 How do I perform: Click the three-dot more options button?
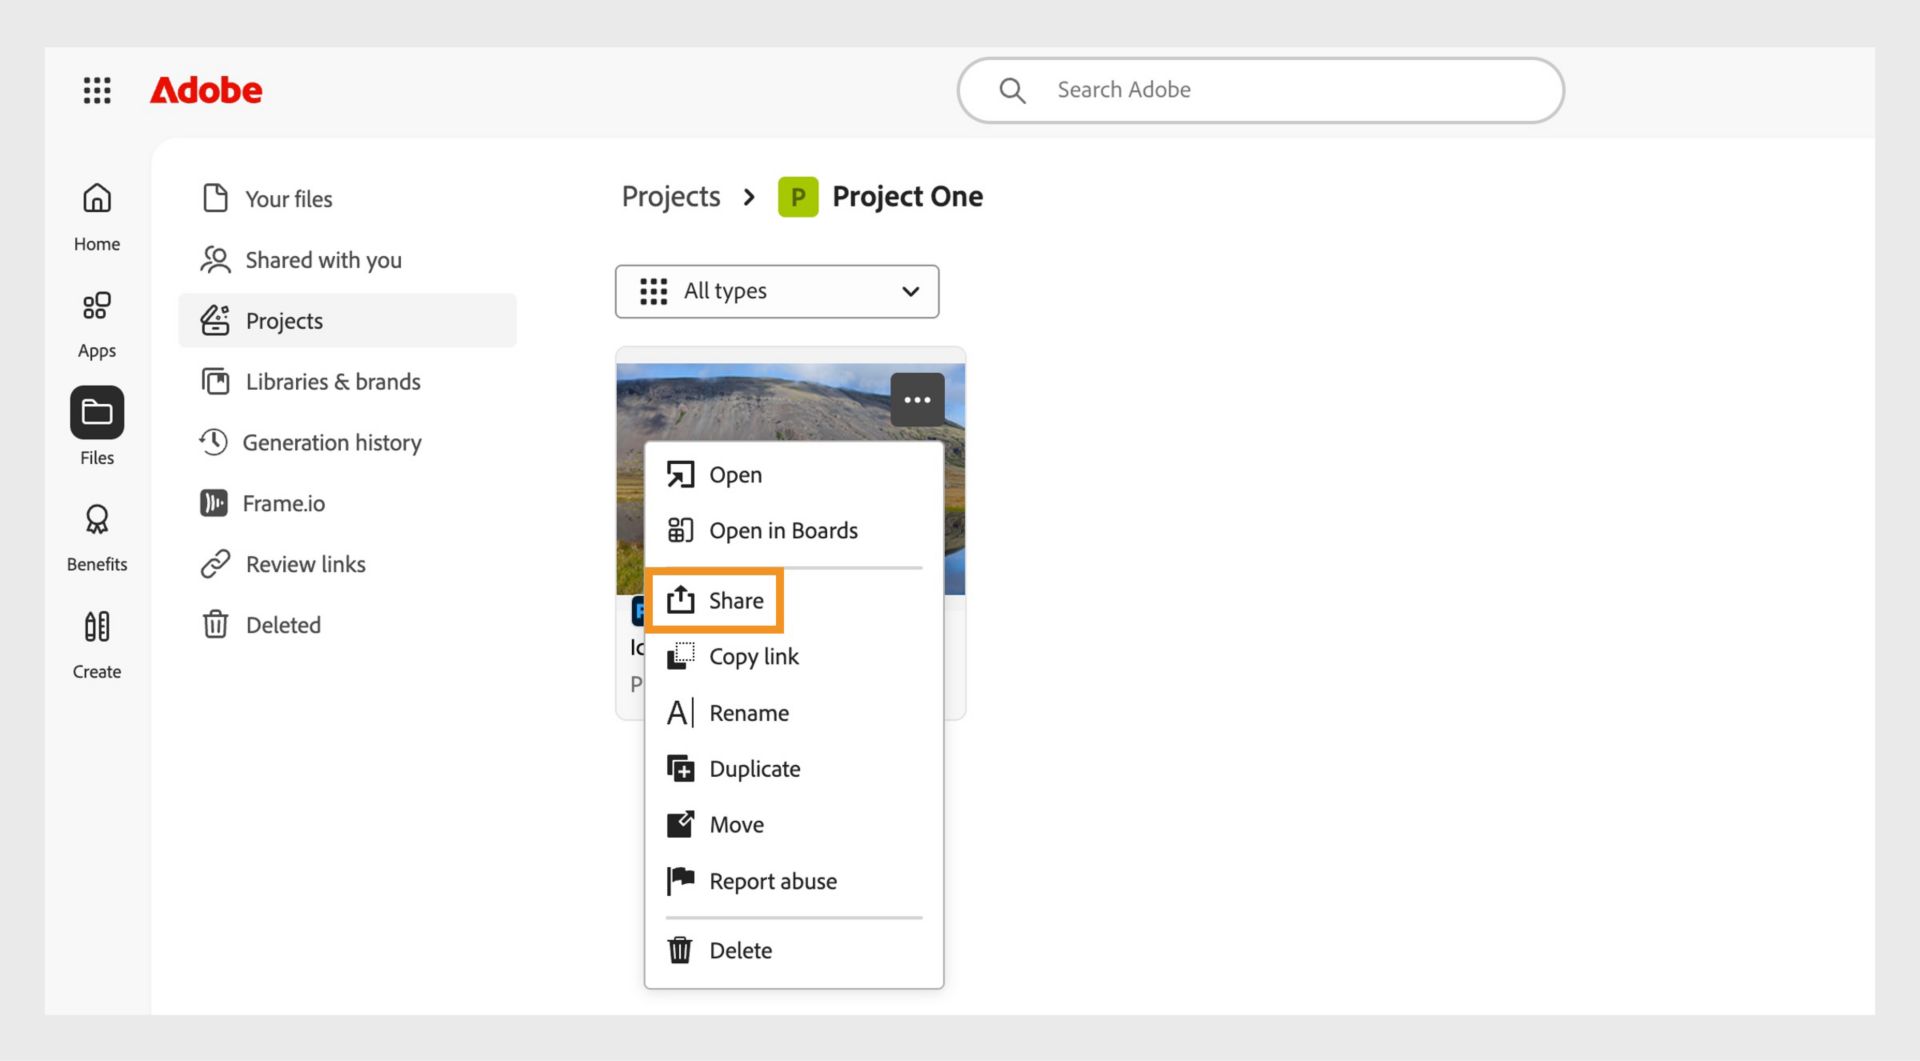(917, 400)
